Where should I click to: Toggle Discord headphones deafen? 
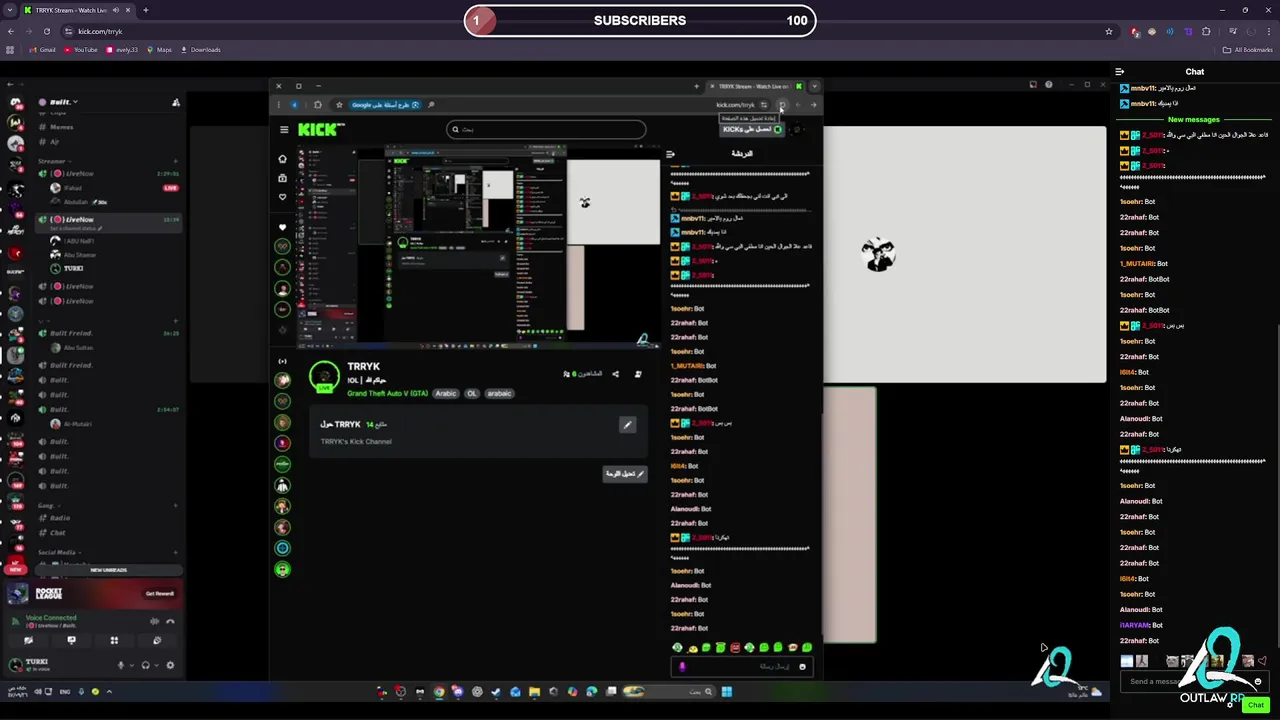coord(146,665)
